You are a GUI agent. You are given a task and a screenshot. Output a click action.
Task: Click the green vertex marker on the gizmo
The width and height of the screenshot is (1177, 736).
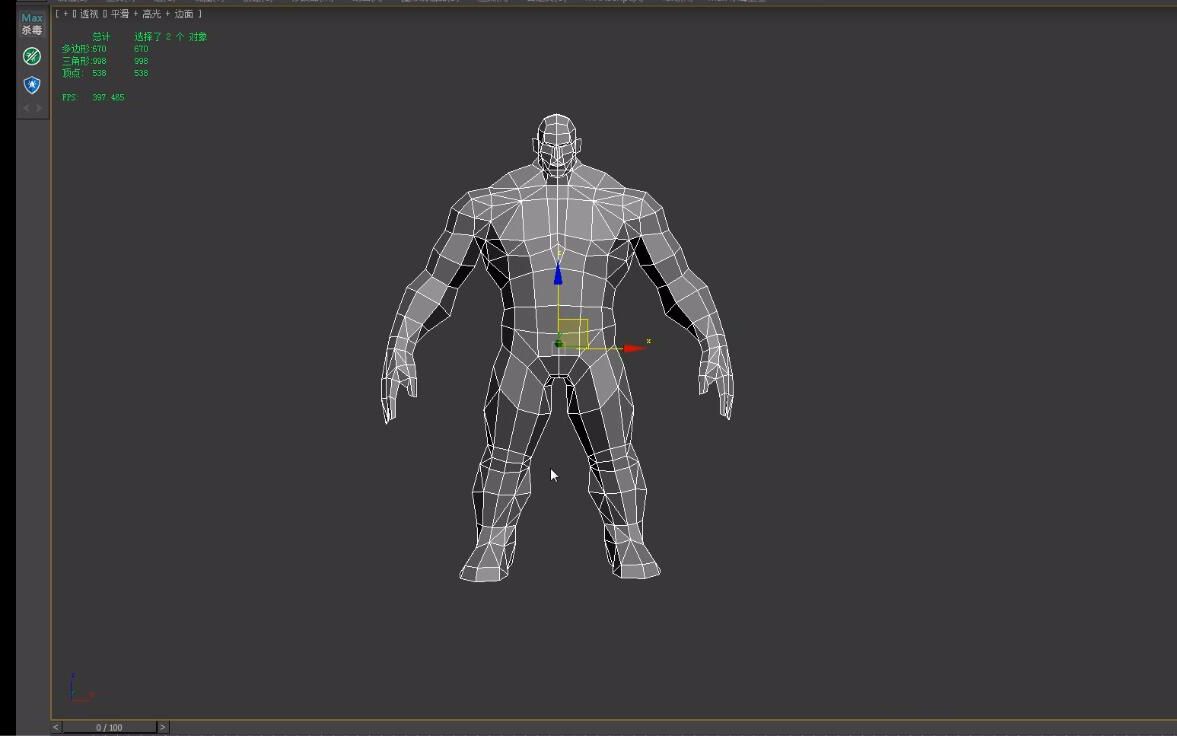point(557,343)
